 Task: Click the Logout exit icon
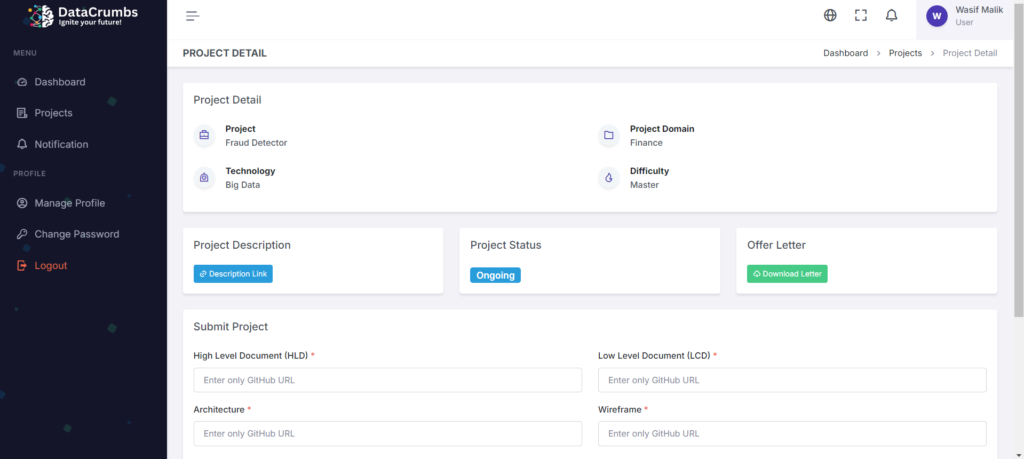click(22, 266)
